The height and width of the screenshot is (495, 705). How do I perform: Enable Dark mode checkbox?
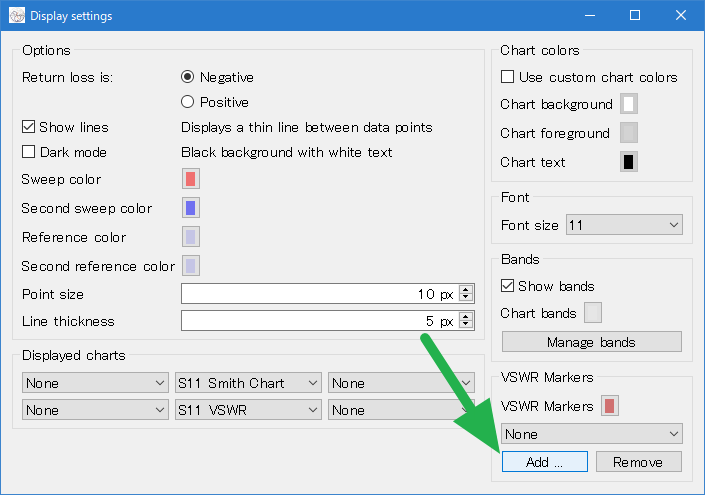[28, 152]
